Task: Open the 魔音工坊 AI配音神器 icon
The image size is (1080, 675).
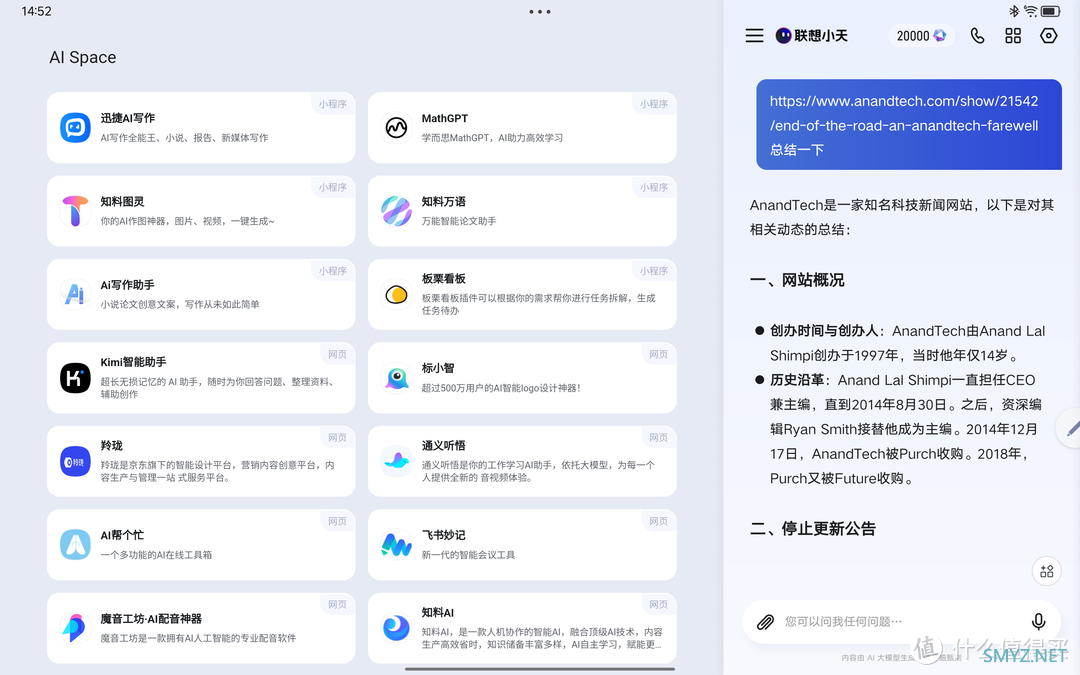Action: [75, 628]
